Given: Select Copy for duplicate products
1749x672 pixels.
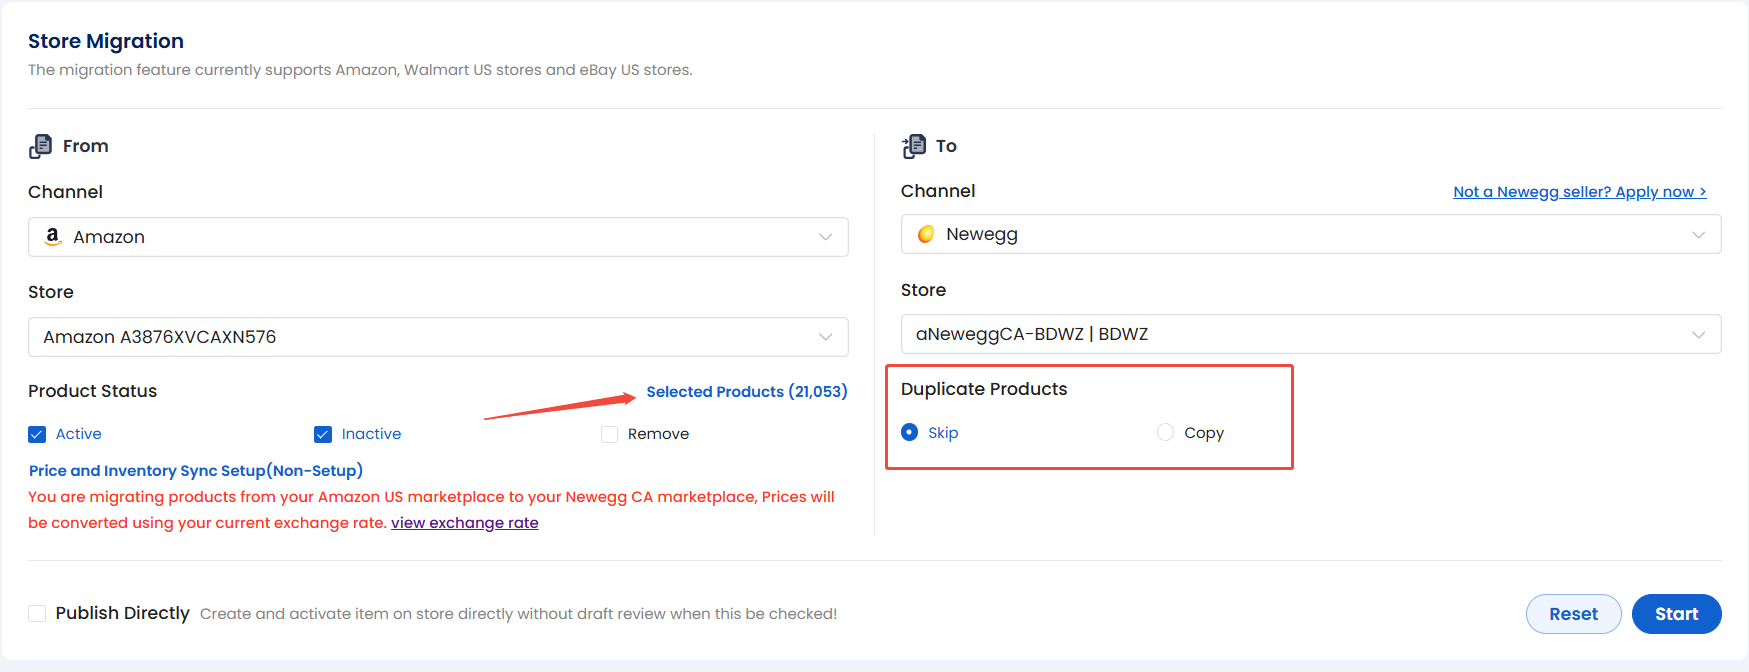Looking at the screenshot, I should click(1165, 432).
